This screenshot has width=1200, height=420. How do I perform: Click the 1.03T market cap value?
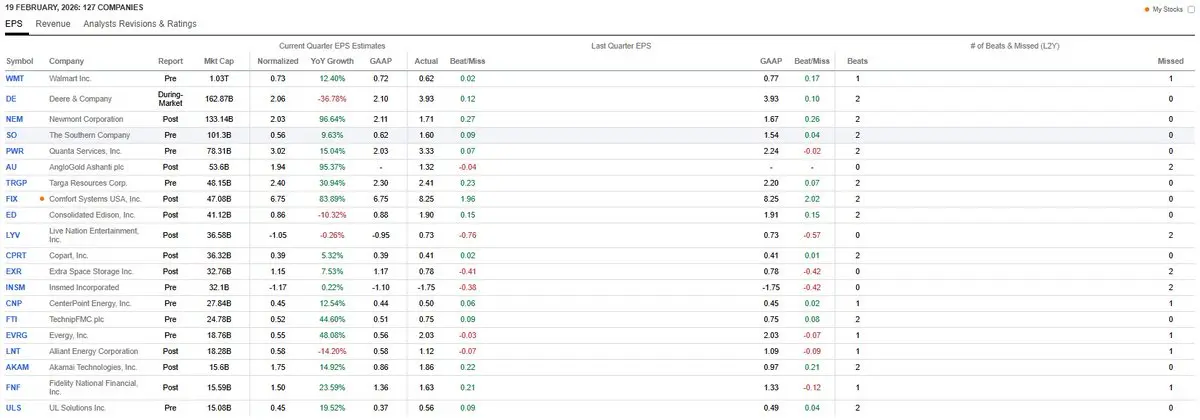click(x=218, y=78)
